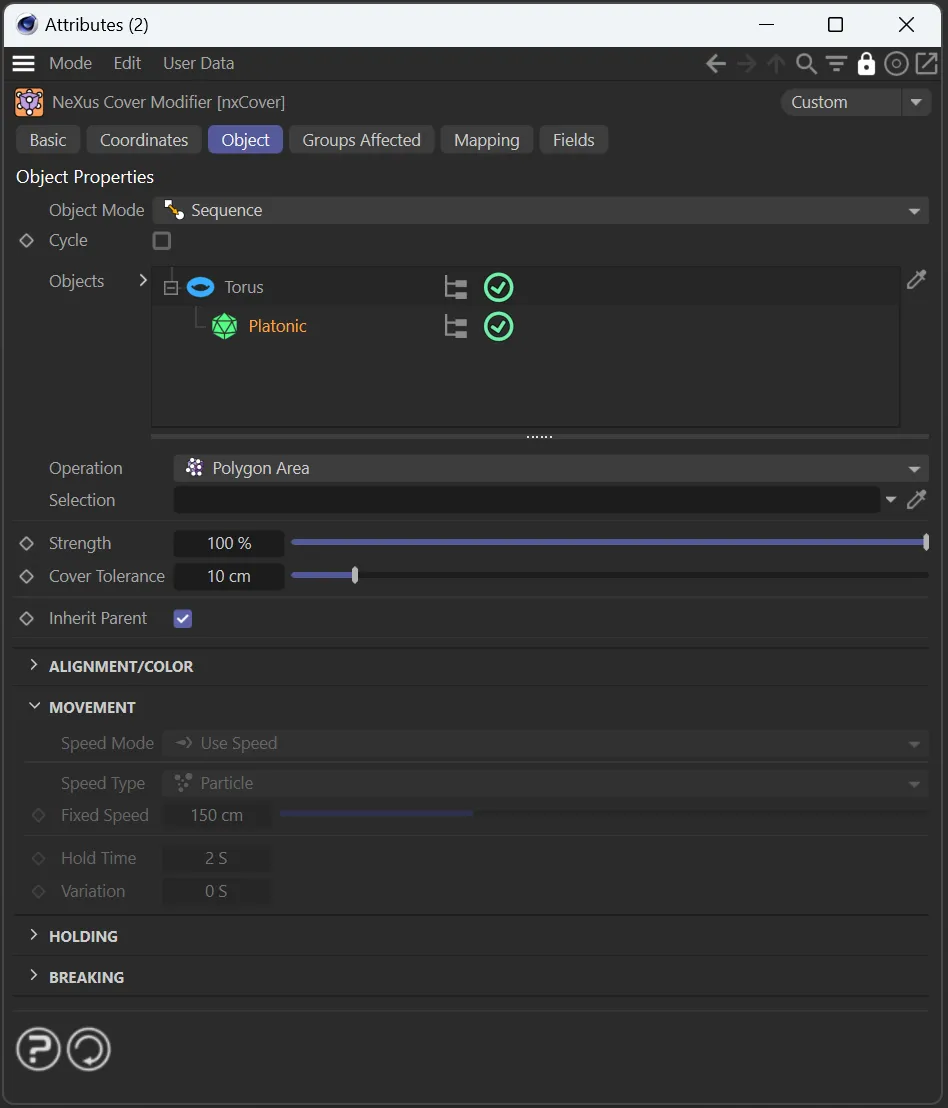Open the Operation Polygon Area dropdown

[x=550, y=469]
